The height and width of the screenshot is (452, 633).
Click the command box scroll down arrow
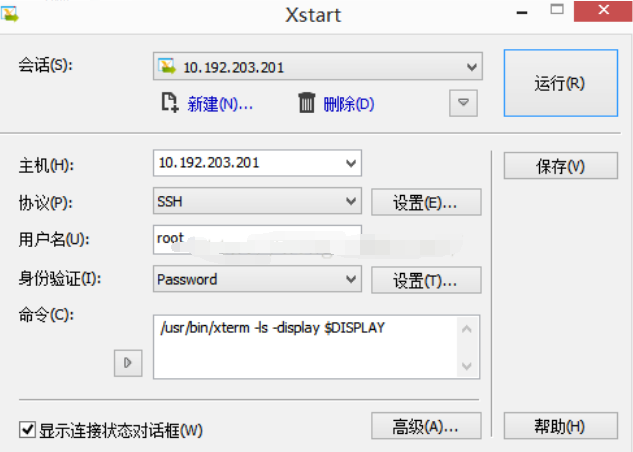(x=467, y=366)
